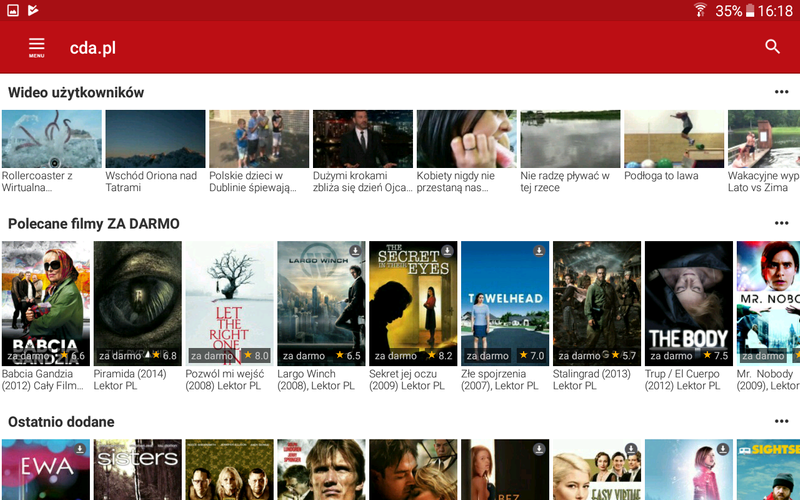Open Piramida (2014) movie poster
The width and height of the screenshot is (800, 500).
click(x=138, y=303)
